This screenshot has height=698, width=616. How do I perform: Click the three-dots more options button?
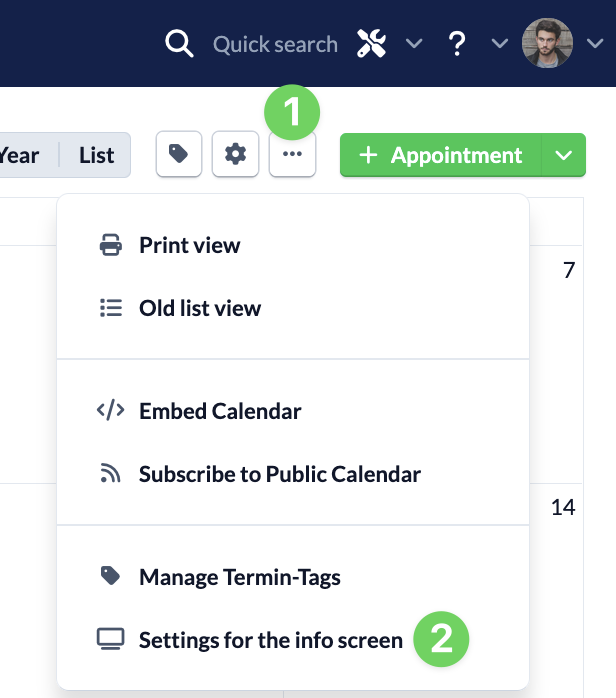point(292,155)
